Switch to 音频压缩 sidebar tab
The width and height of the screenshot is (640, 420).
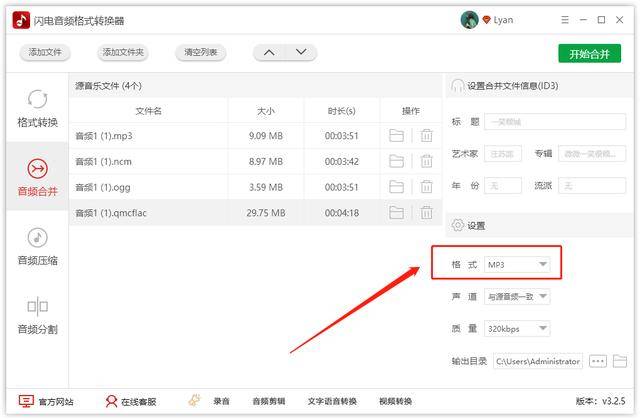pos(37,247)
